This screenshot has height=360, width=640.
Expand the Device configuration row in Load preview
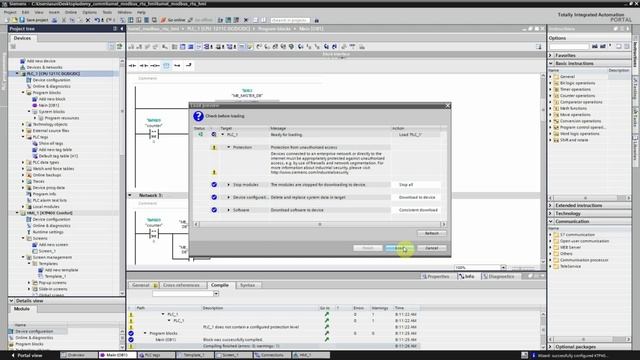(x=229, y=197)
